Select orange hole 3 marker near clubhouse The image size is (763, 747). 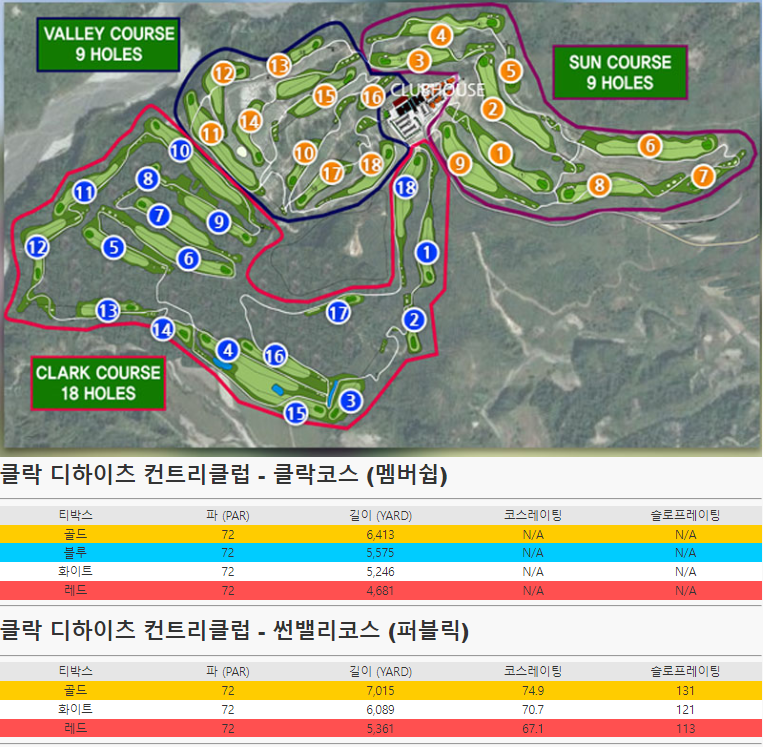coord(419,61)
